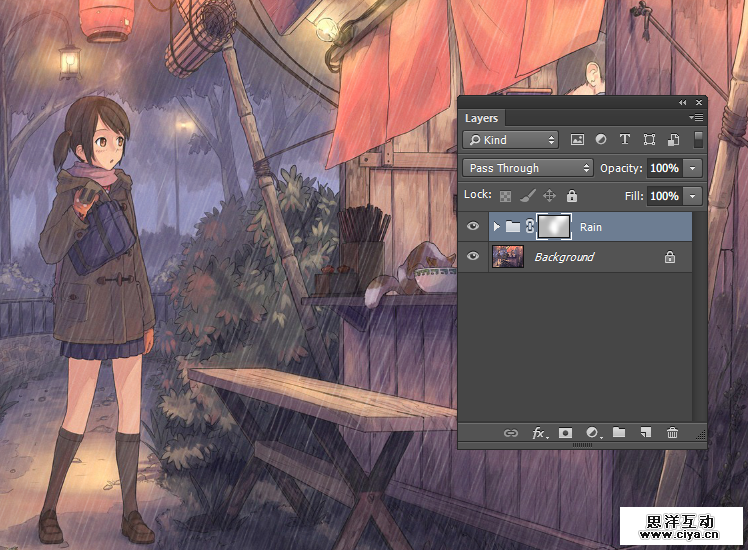Hide the Rain group layer
Viewport: 748px width, 550px height.
[473, 227]
